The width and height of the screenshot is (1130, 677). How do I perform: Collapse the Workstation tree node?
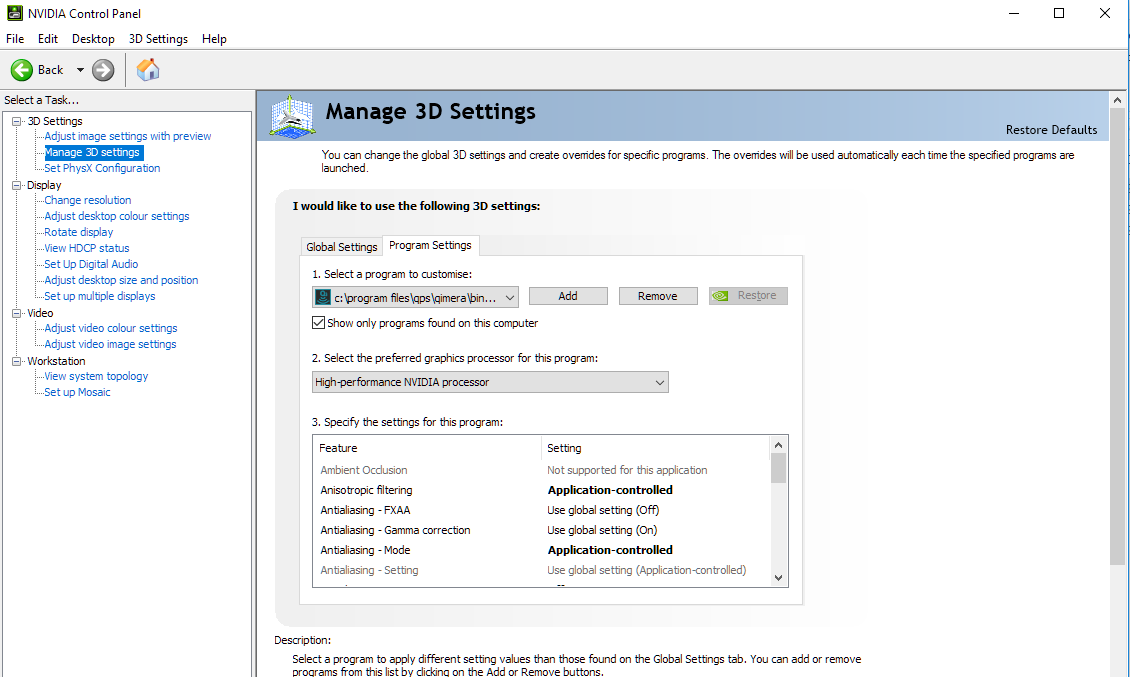[16, 361]
